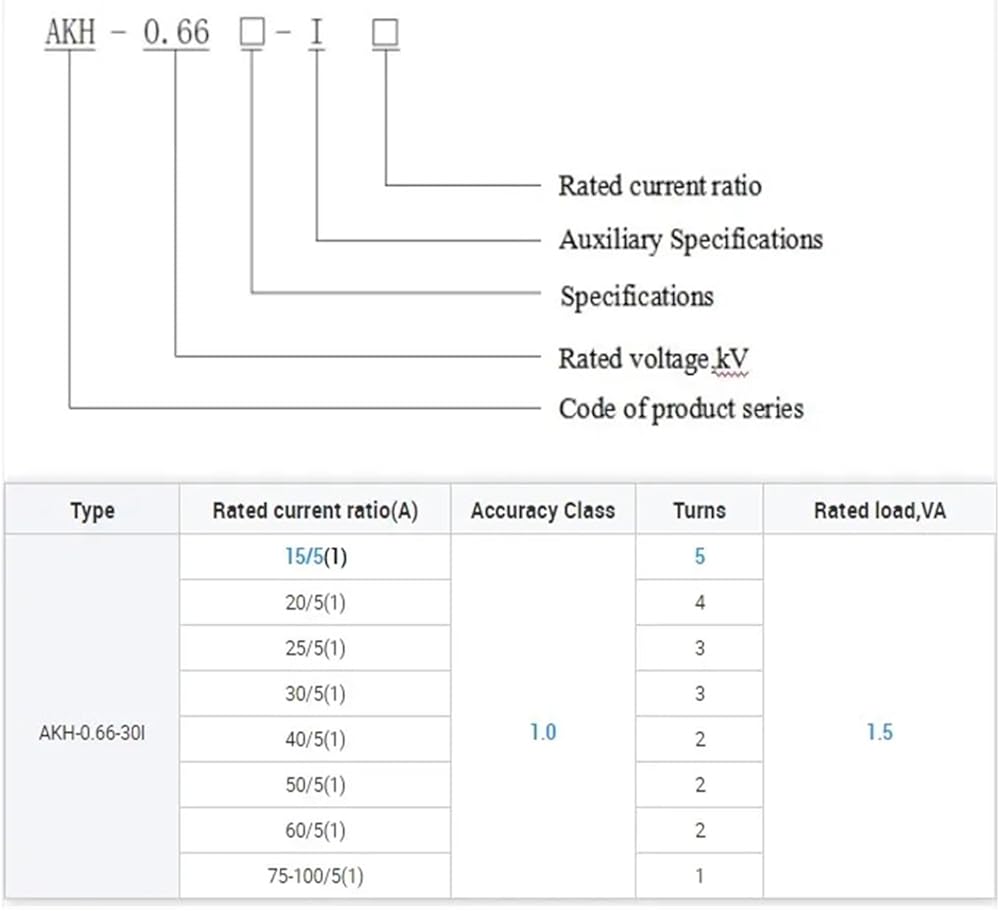The image size is (1000, 911).
Task: Click the 40/5(1) current ratio cell
Action: tap(315, 740)
